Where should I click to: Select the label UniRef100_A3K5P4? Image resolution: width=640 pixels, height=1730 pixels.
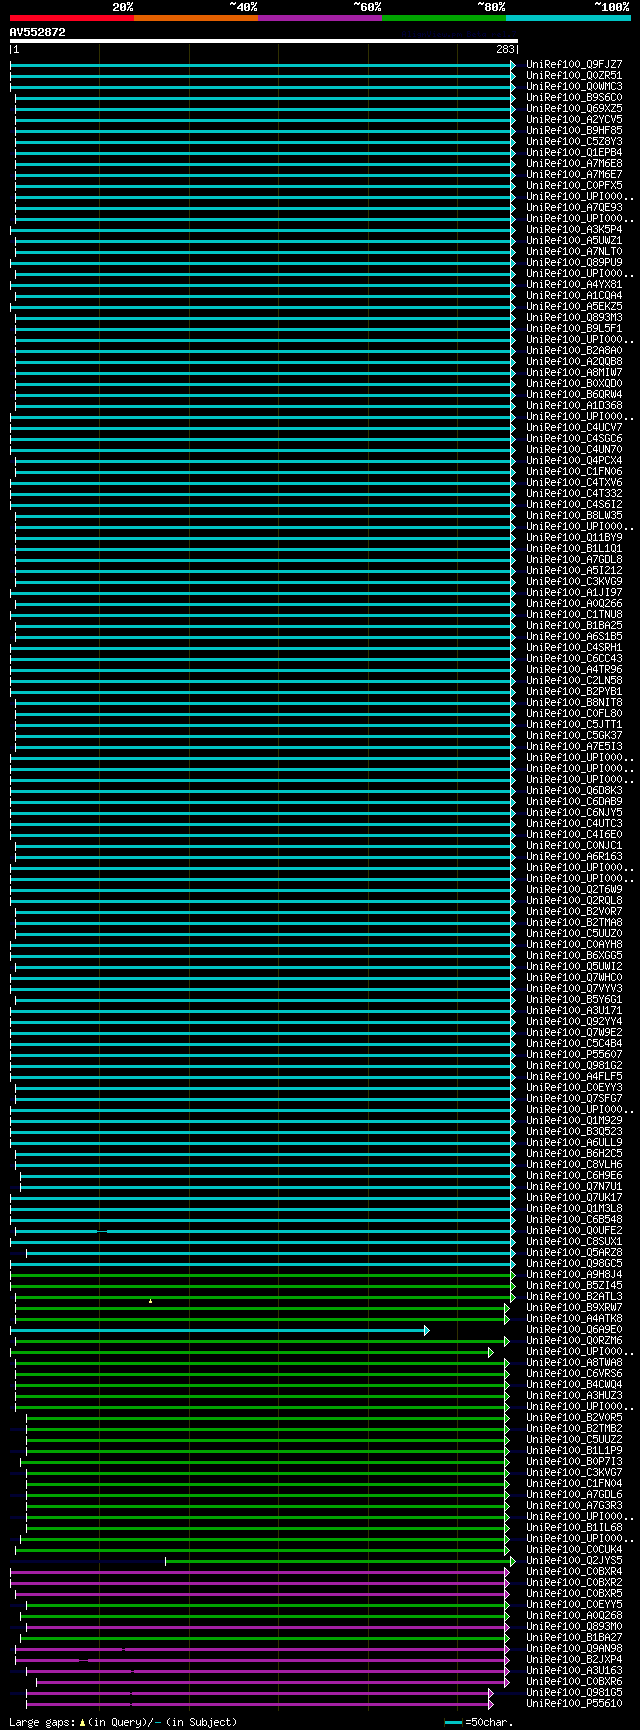click(574, 229)
